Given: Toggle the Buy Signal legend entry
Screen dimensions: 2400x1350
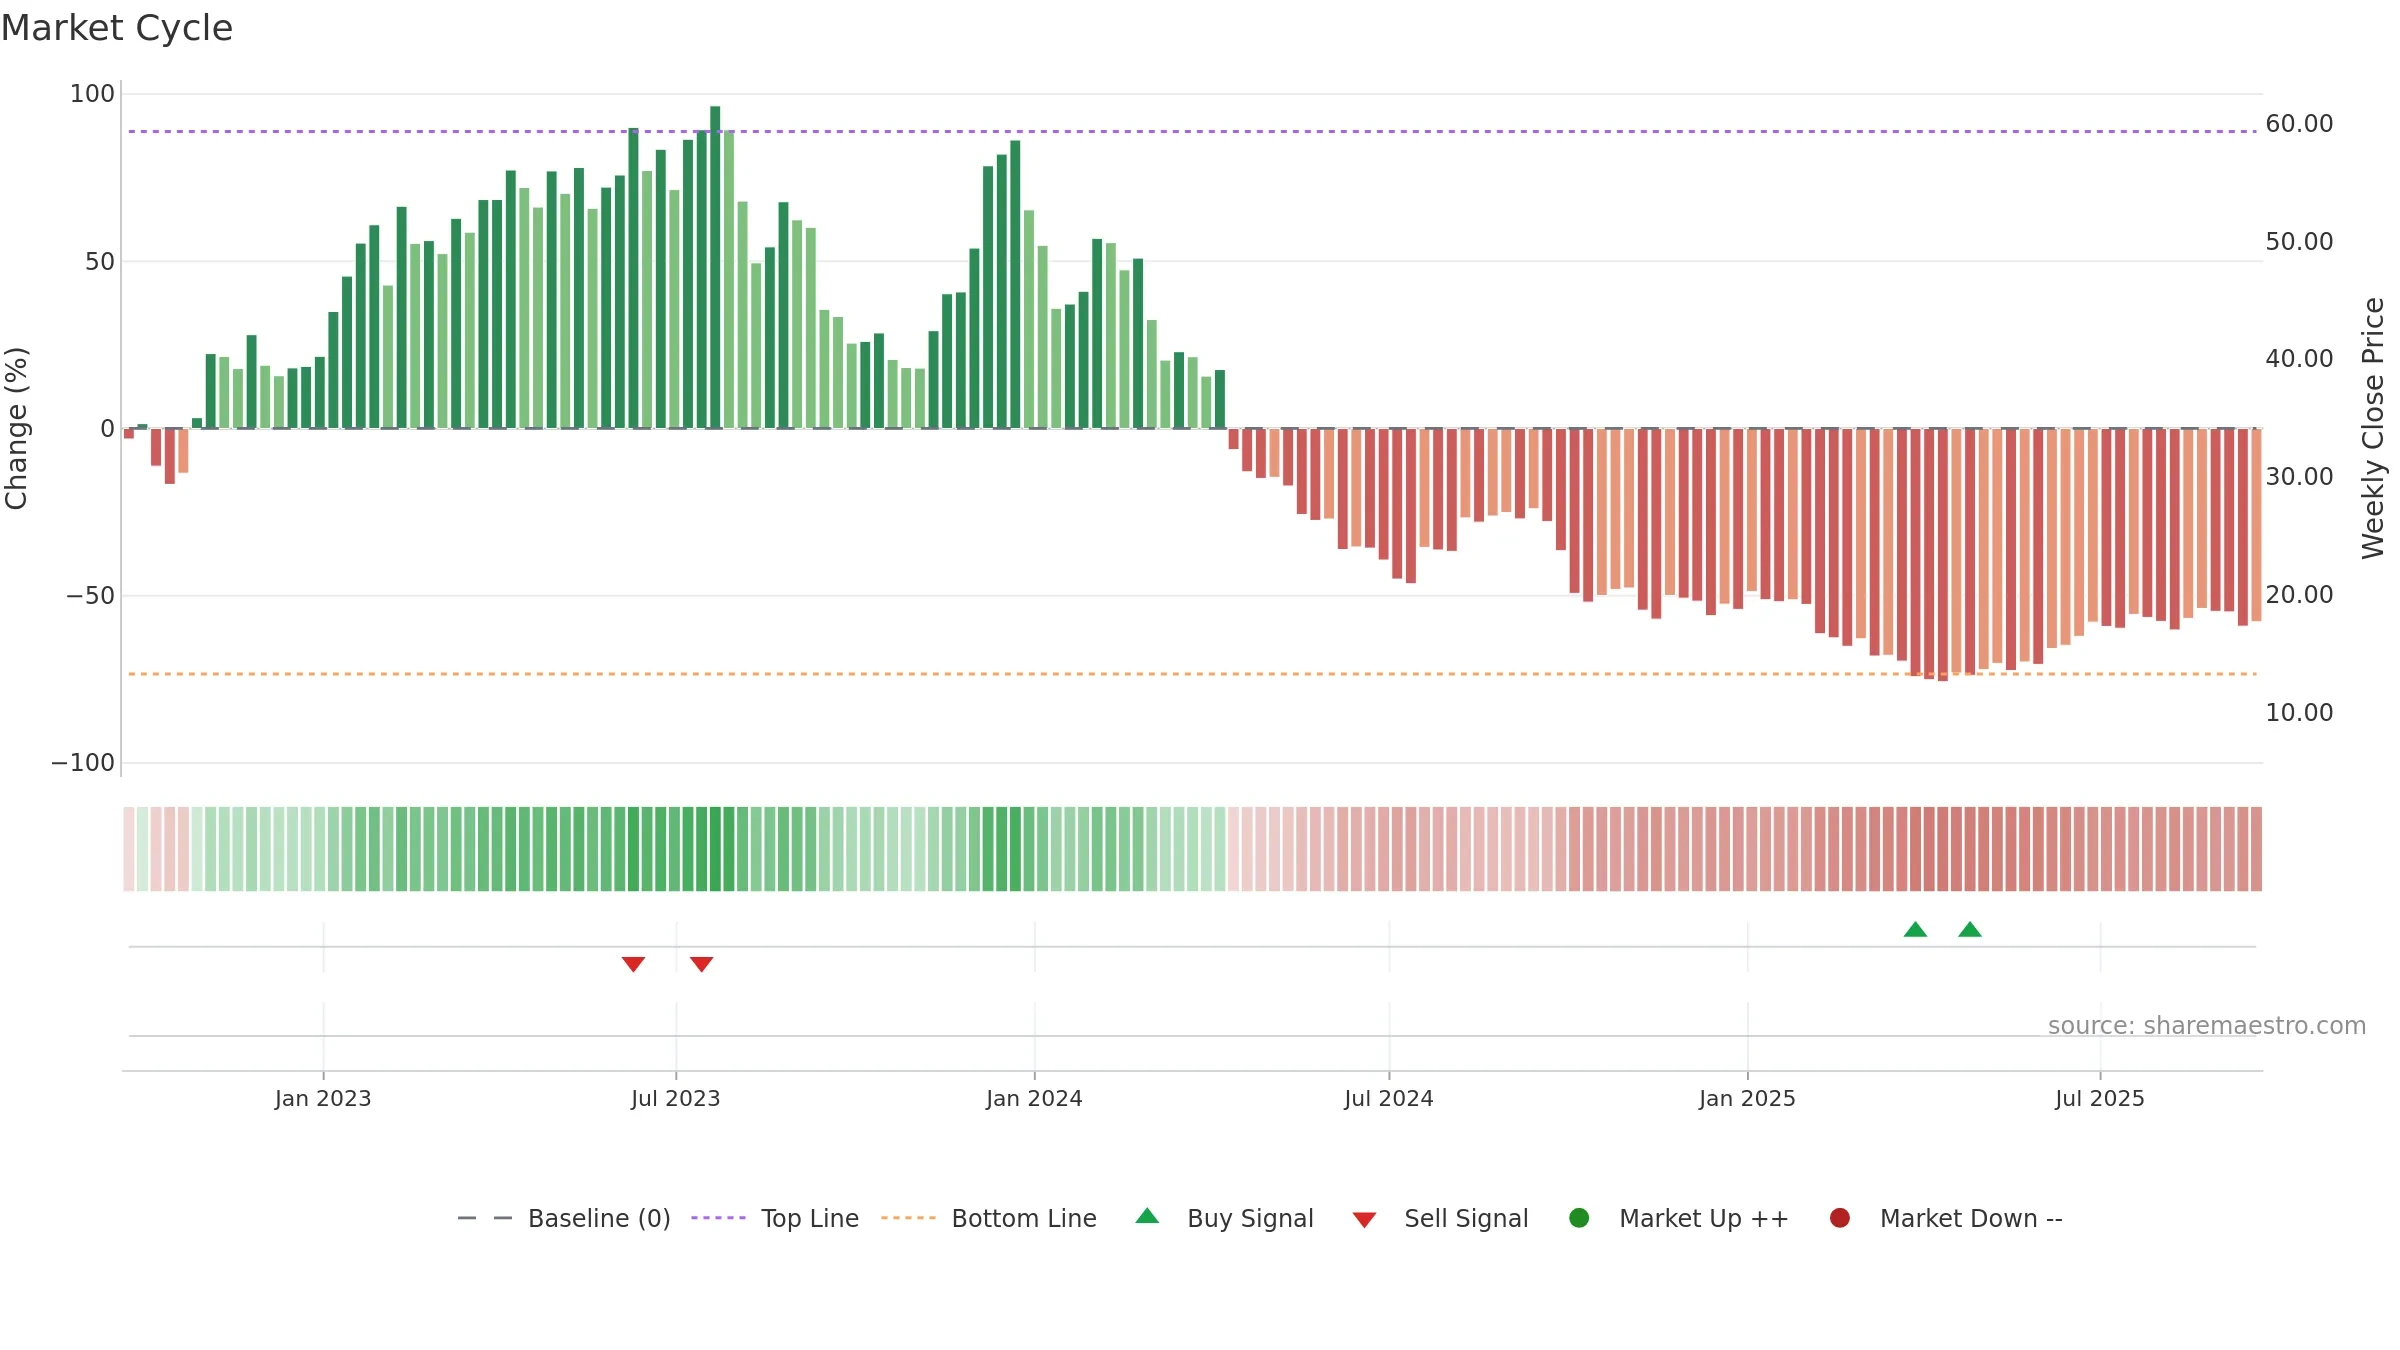Looking at the screenshot, I should click(1224, 1219).
